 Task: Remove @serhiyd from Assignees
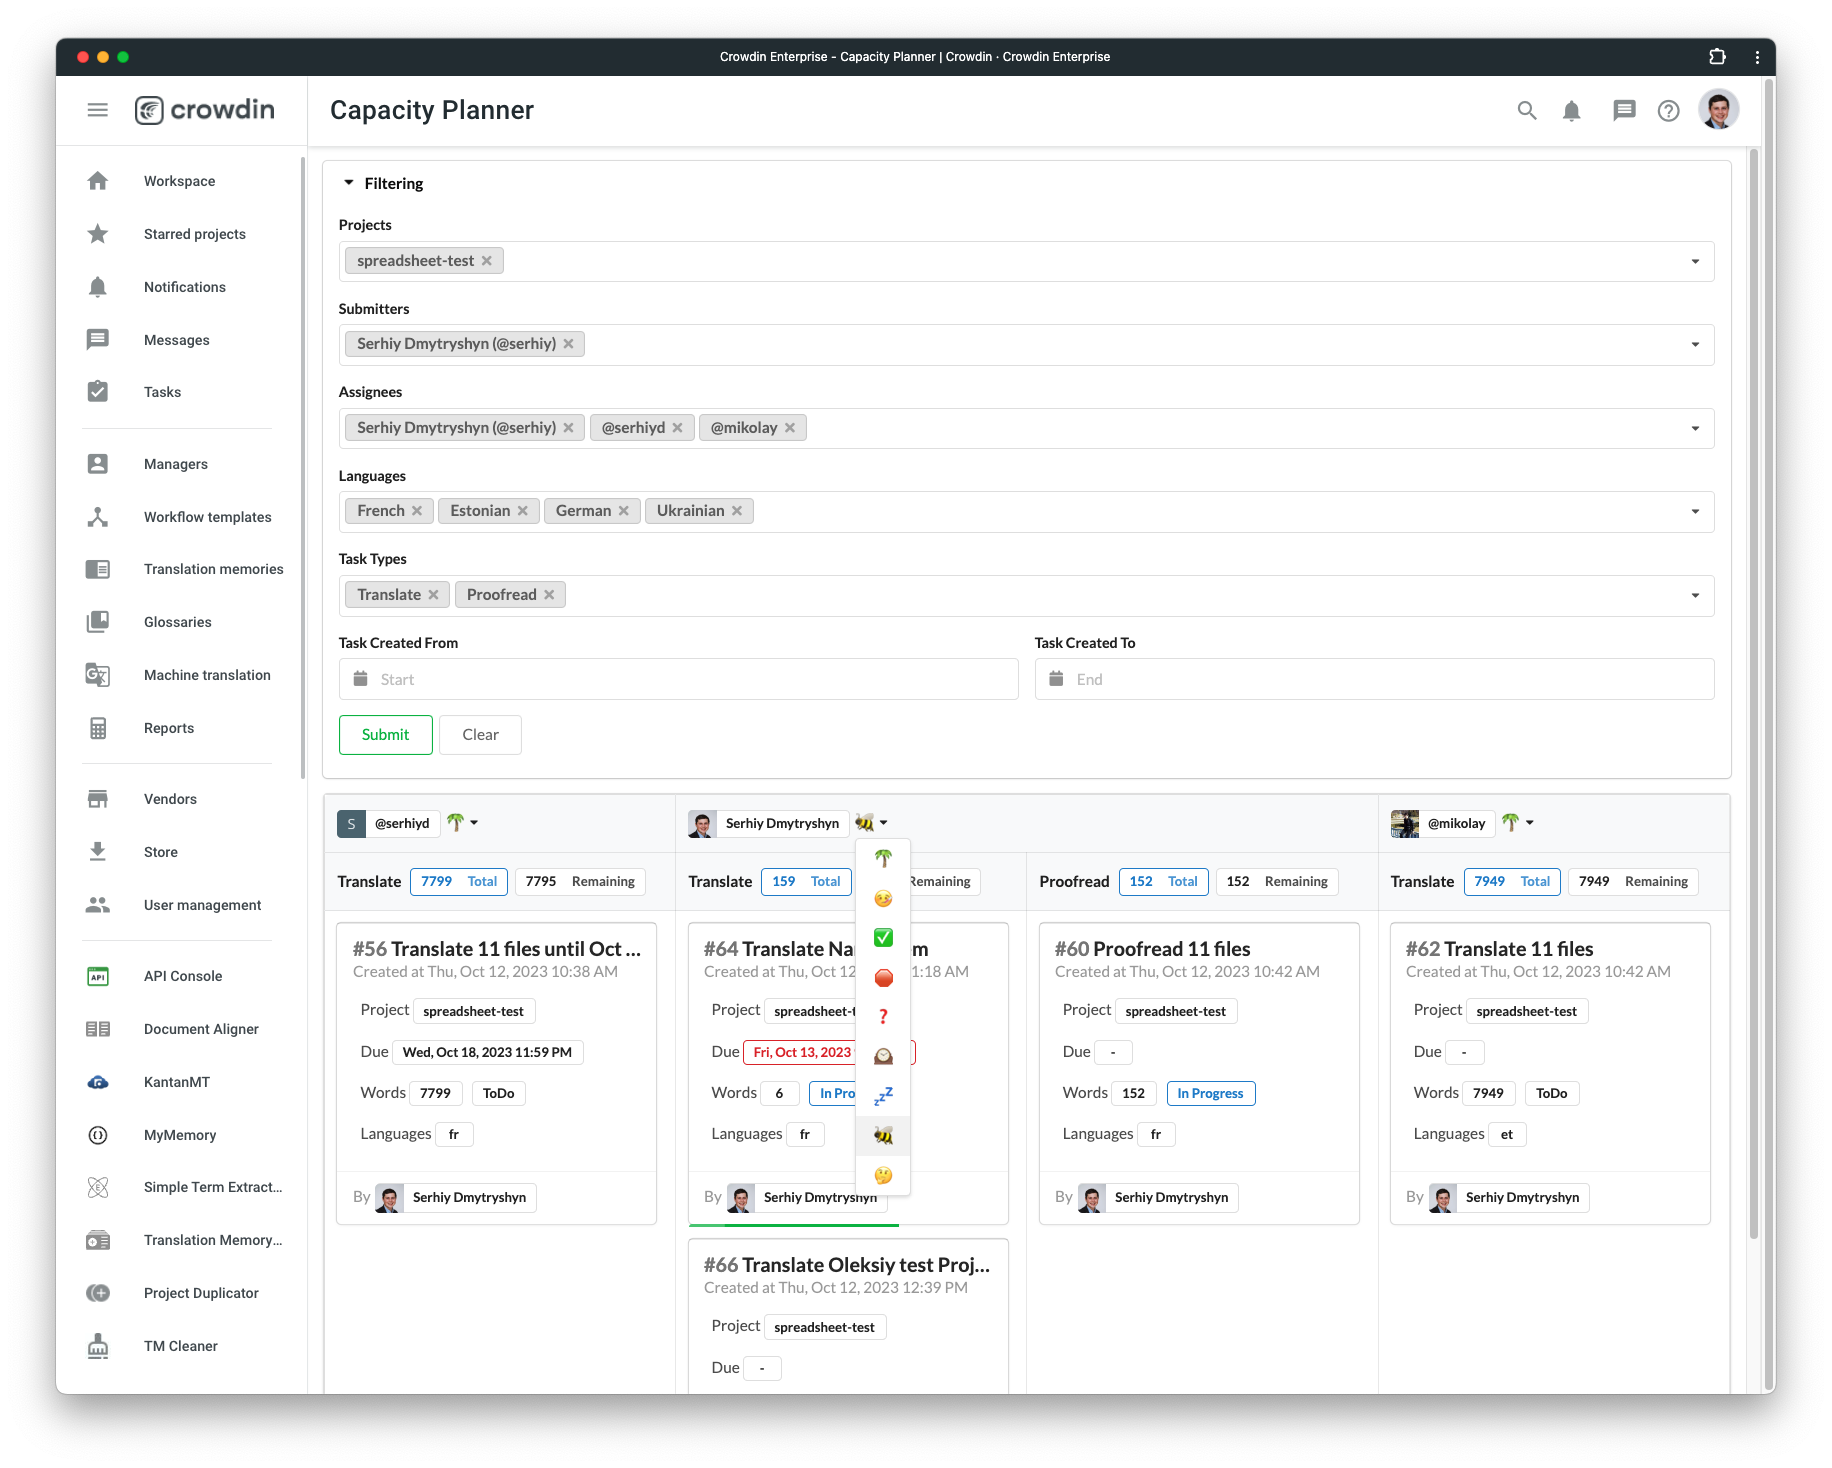[x=677, y=428]
